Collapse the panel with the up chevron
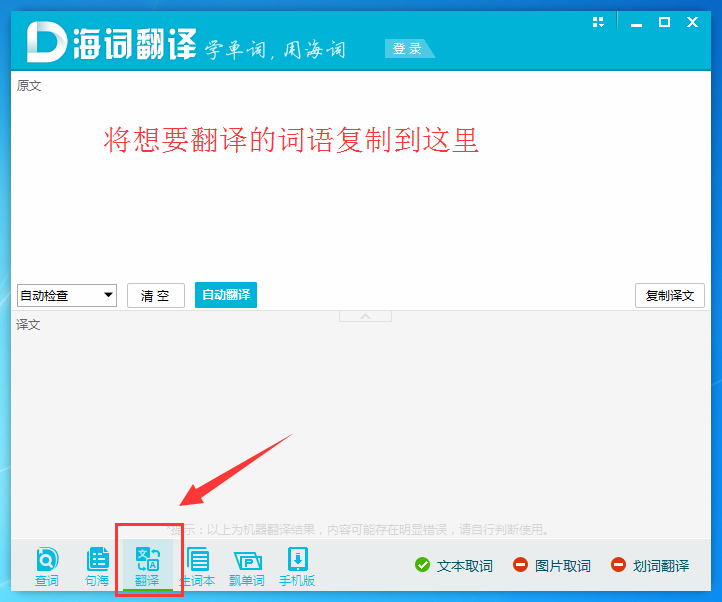Viewport: 722px width, 602px height. [x=364, y=316]
